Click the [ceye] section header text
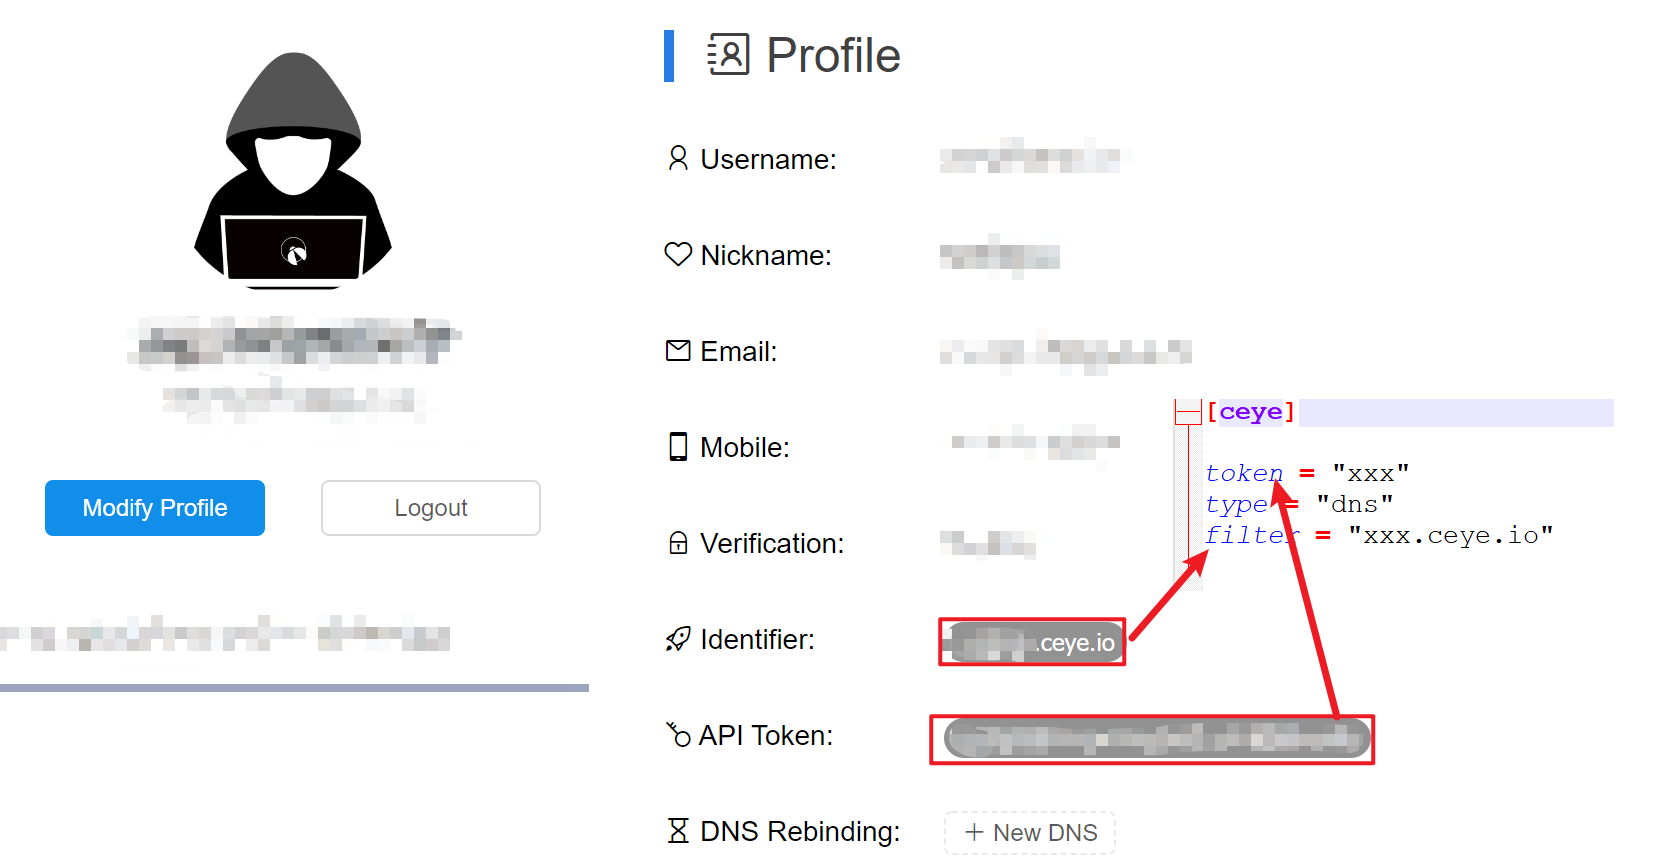 (1251, 412)
